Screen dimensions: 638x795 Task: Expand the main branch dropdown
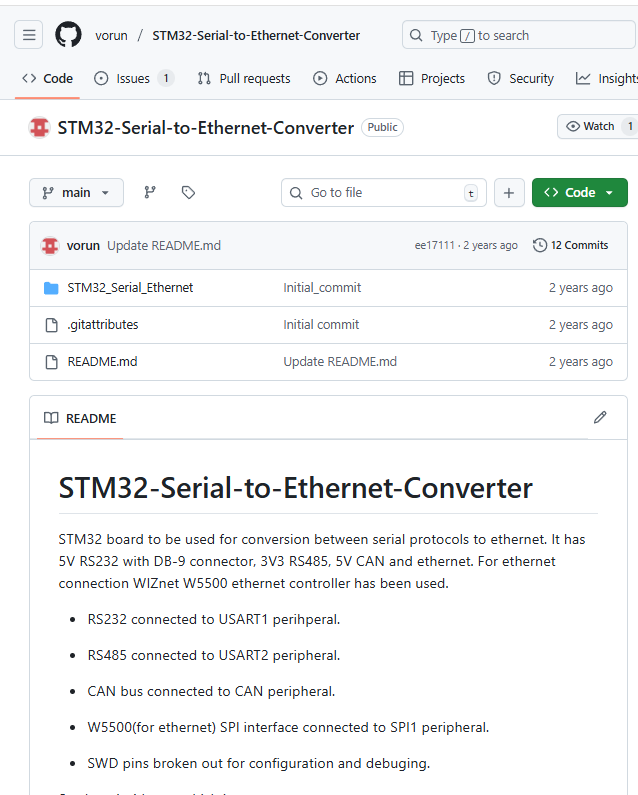click(x=76, y=193)
